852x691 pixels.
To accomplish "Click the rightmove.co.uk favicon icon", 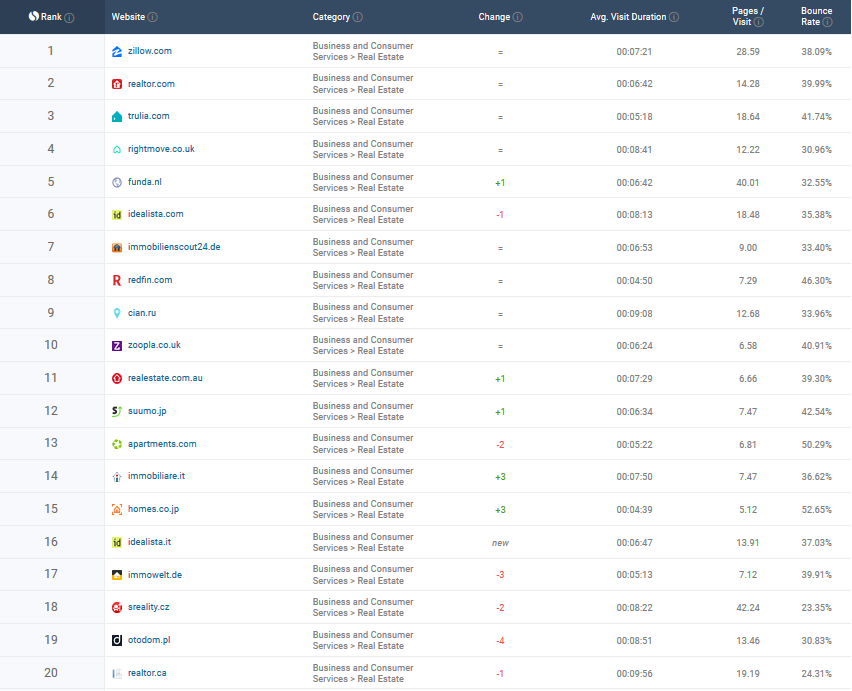I will (x=117, y=149).
